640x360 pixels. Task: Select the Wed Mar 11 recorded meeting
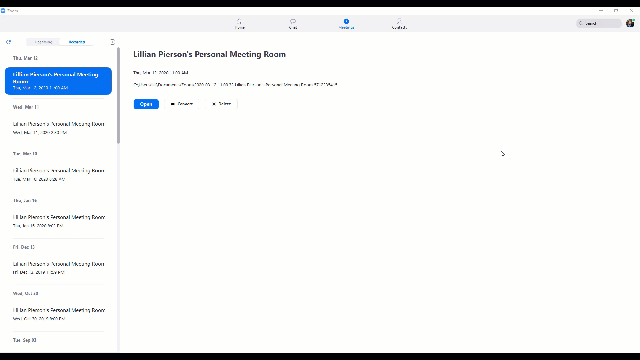tap(58, 128)
